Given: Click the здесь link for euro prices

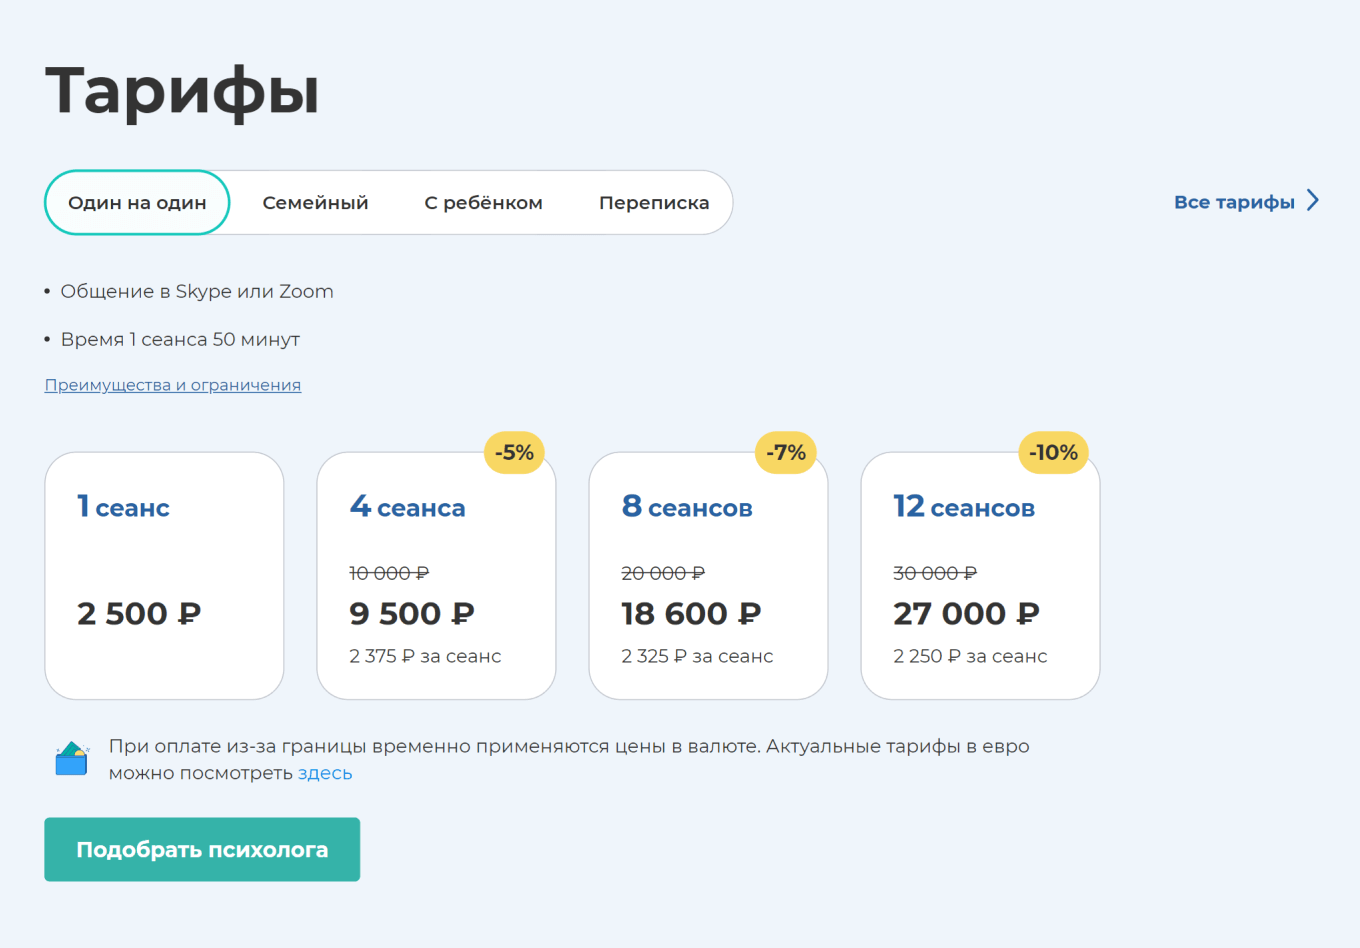Looking at the screenshot, I should click(324, 772).
